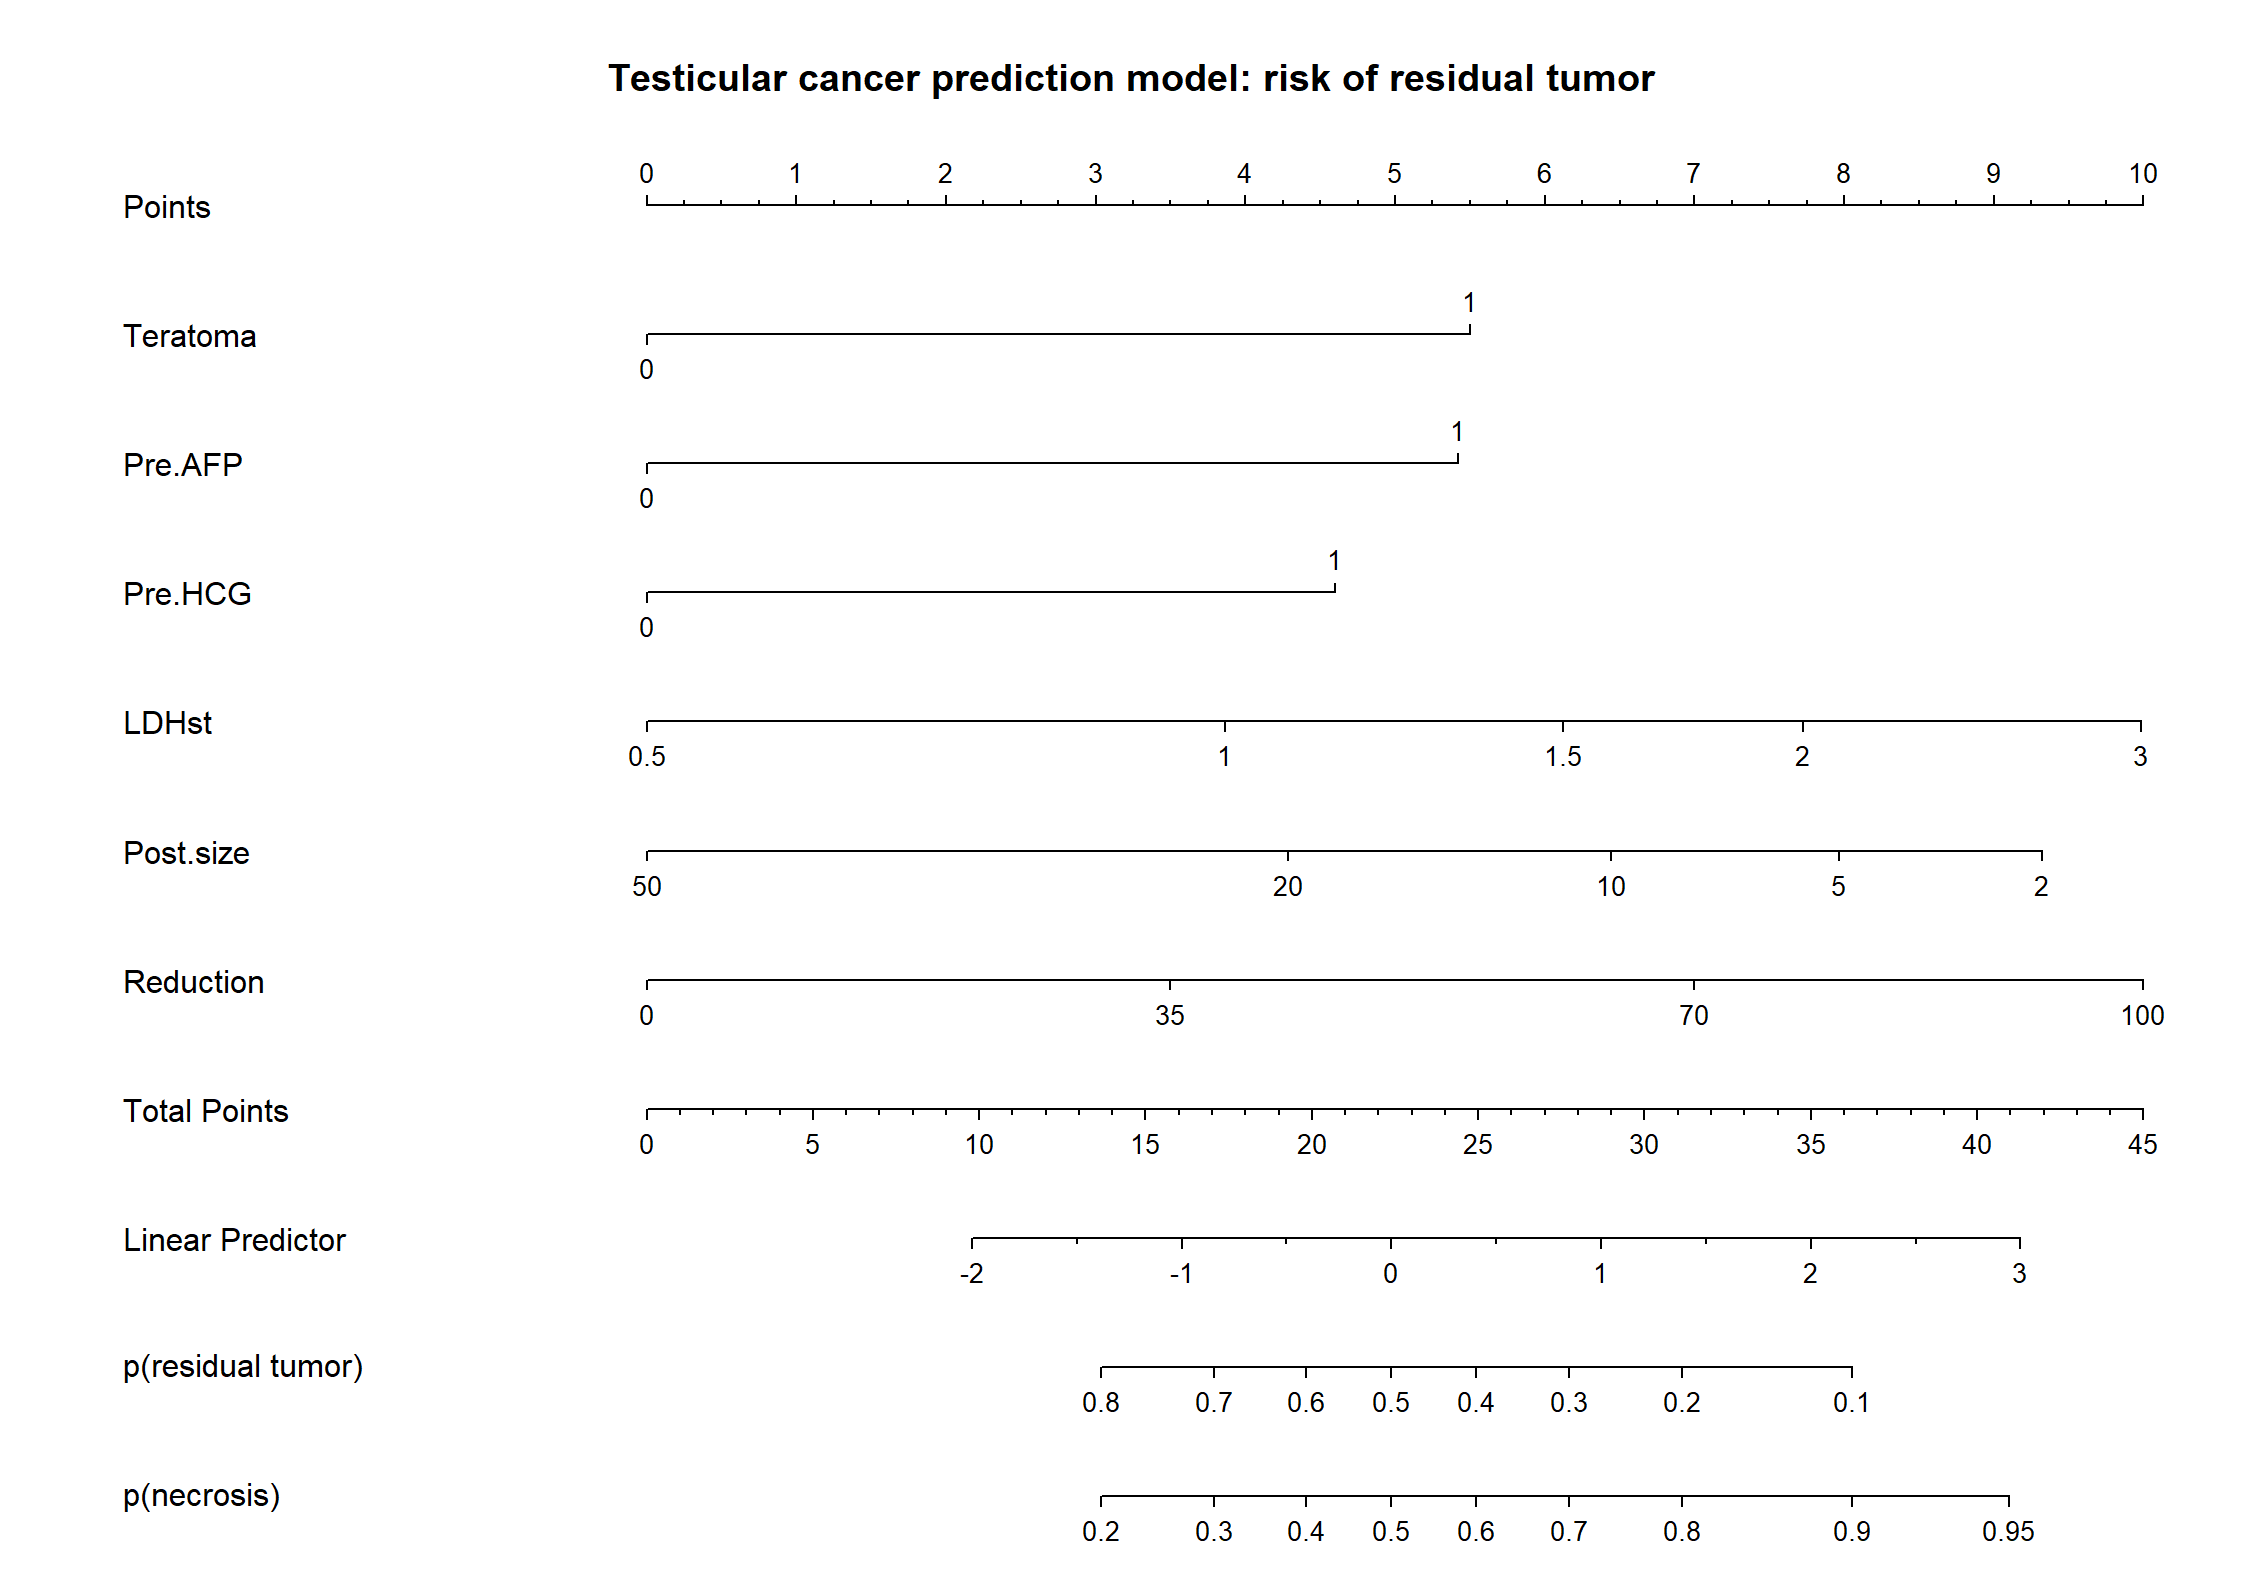2244x1587 pixels.
Task: Click the Teratoma variable label
Action: coord(189,336)
